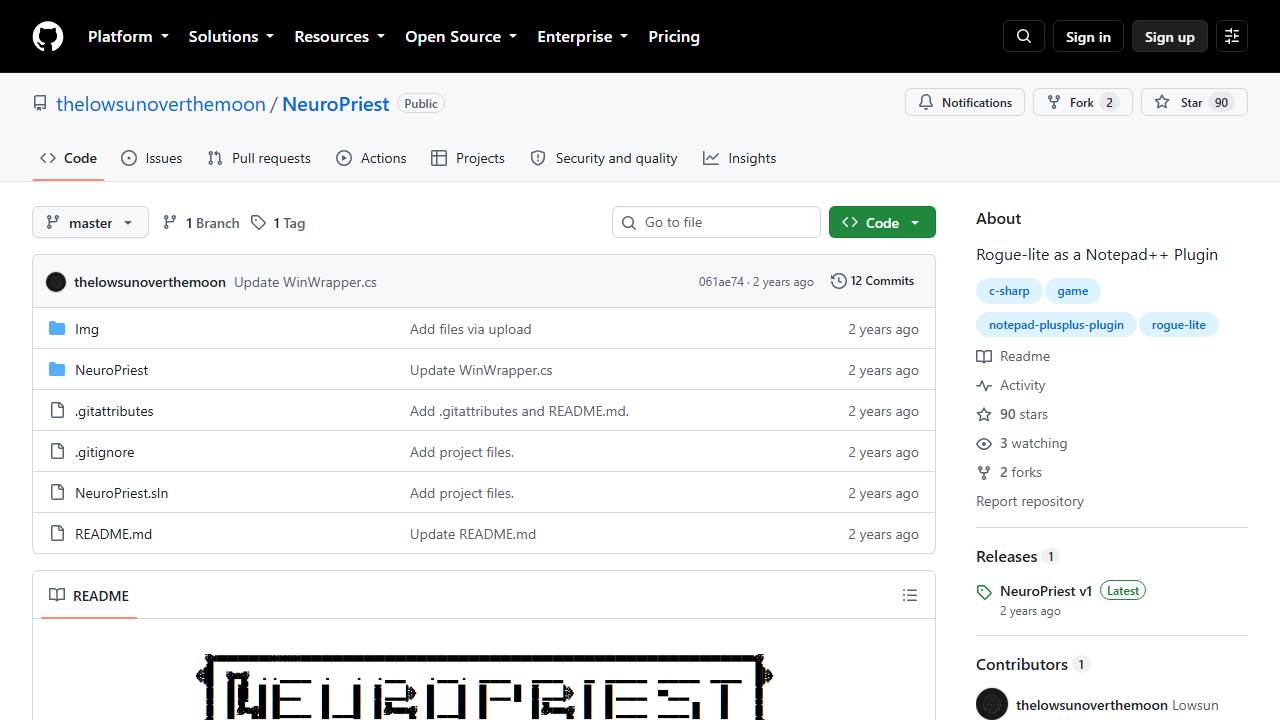Open the NeuroPriest.sln file
This screenshot has width=1280, height=720.
(122, 493)
